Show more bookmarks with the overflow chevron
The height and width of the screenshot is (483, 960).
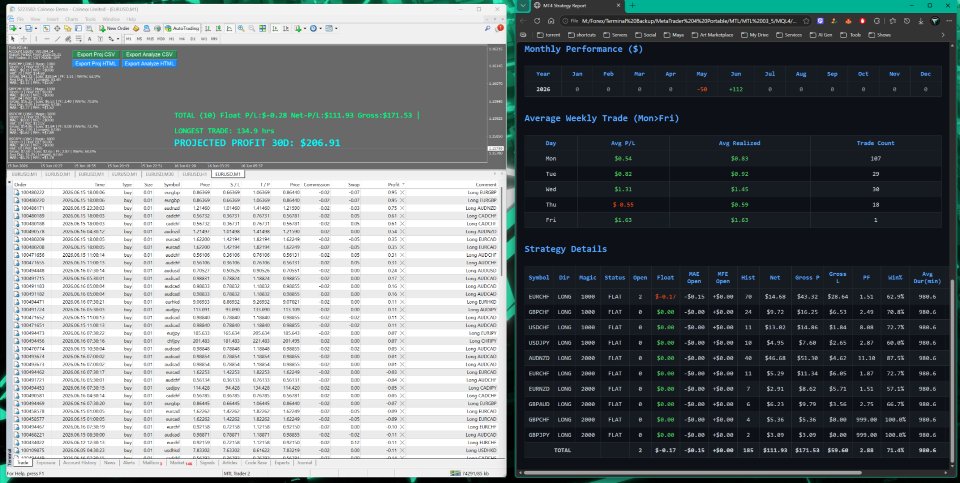[943, 35]
